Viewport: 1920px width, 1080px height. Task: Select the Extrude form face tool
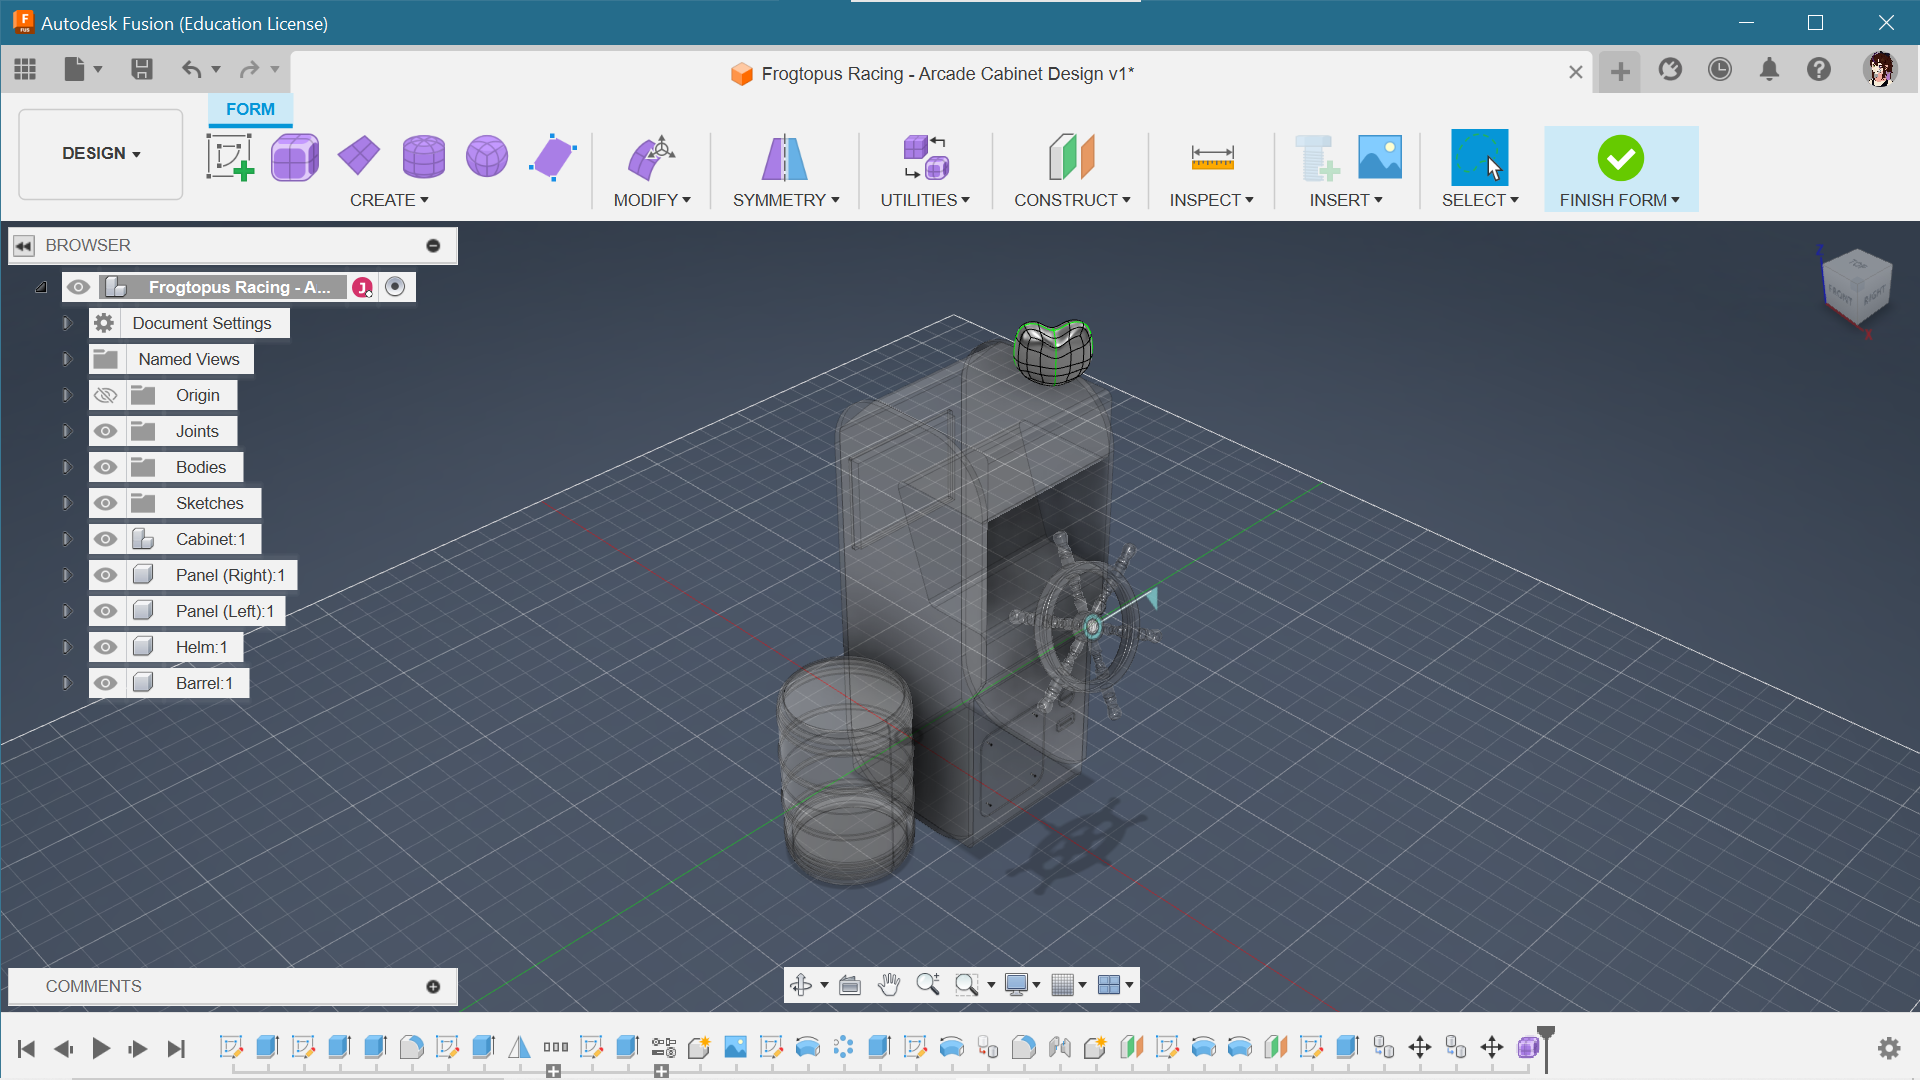[x=552, y=157]
